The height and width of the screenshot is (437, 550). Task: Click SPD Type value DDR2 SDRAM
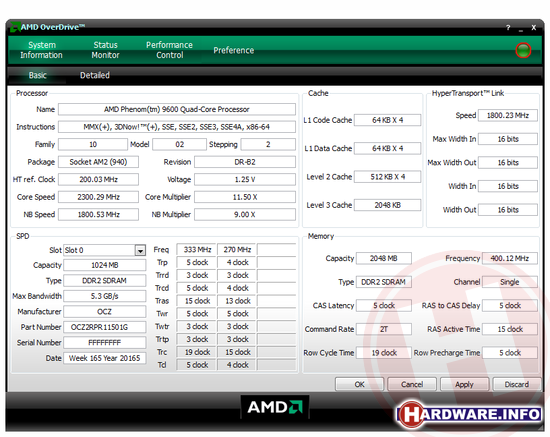coord(105,281)
